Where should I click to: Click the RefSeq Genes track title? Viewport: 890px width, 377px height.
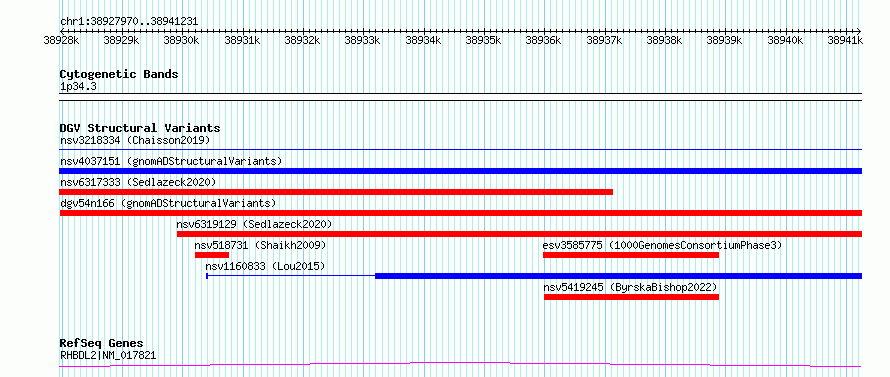102,344
